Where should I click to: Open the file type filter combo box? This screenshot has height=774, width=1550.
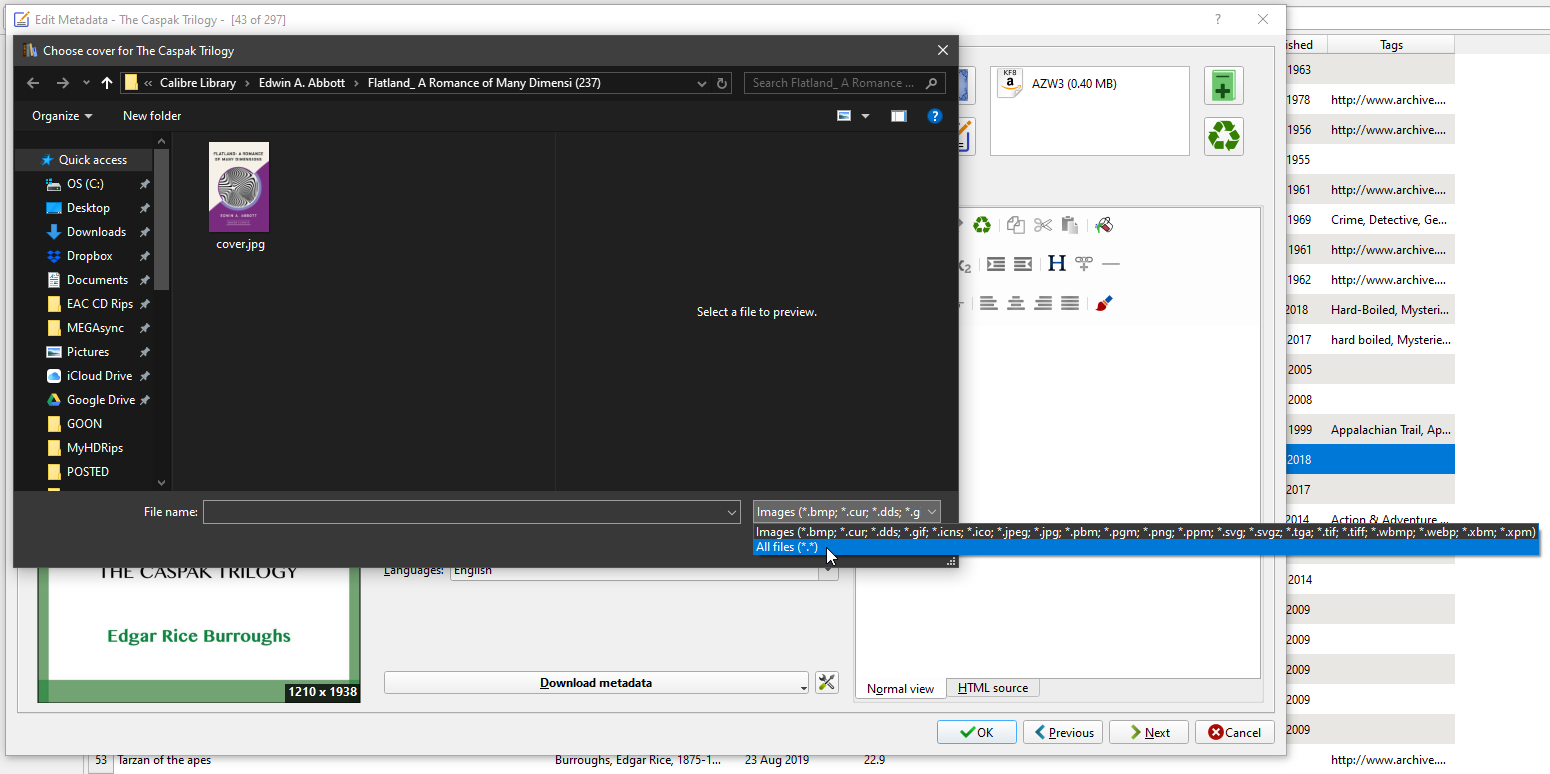(x=847, y=513)
